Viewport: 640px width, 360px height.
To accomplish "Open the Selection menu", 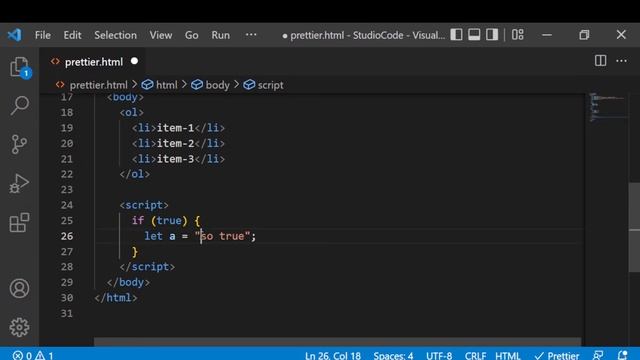I will (116, 35).
